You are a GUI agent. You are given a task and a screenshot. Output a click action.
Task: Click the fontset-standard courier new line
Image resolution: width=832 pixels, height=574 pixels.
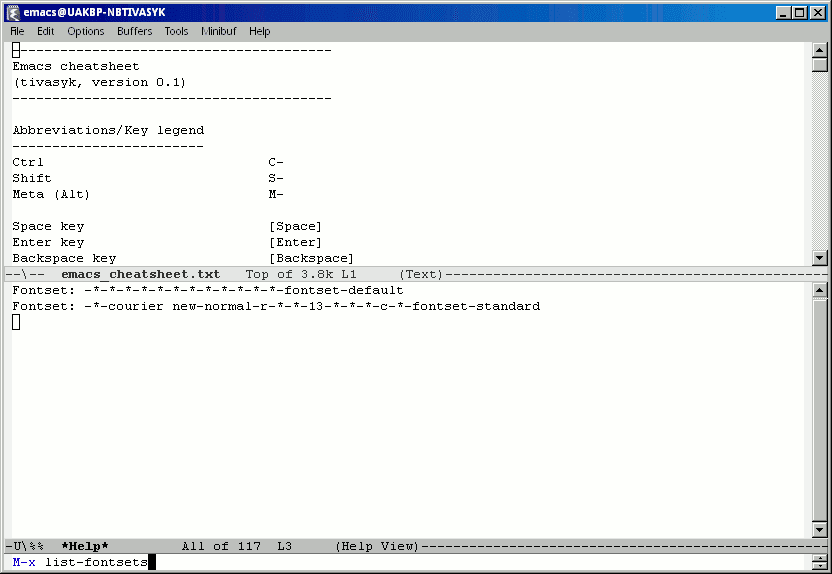tap(276, 306)
